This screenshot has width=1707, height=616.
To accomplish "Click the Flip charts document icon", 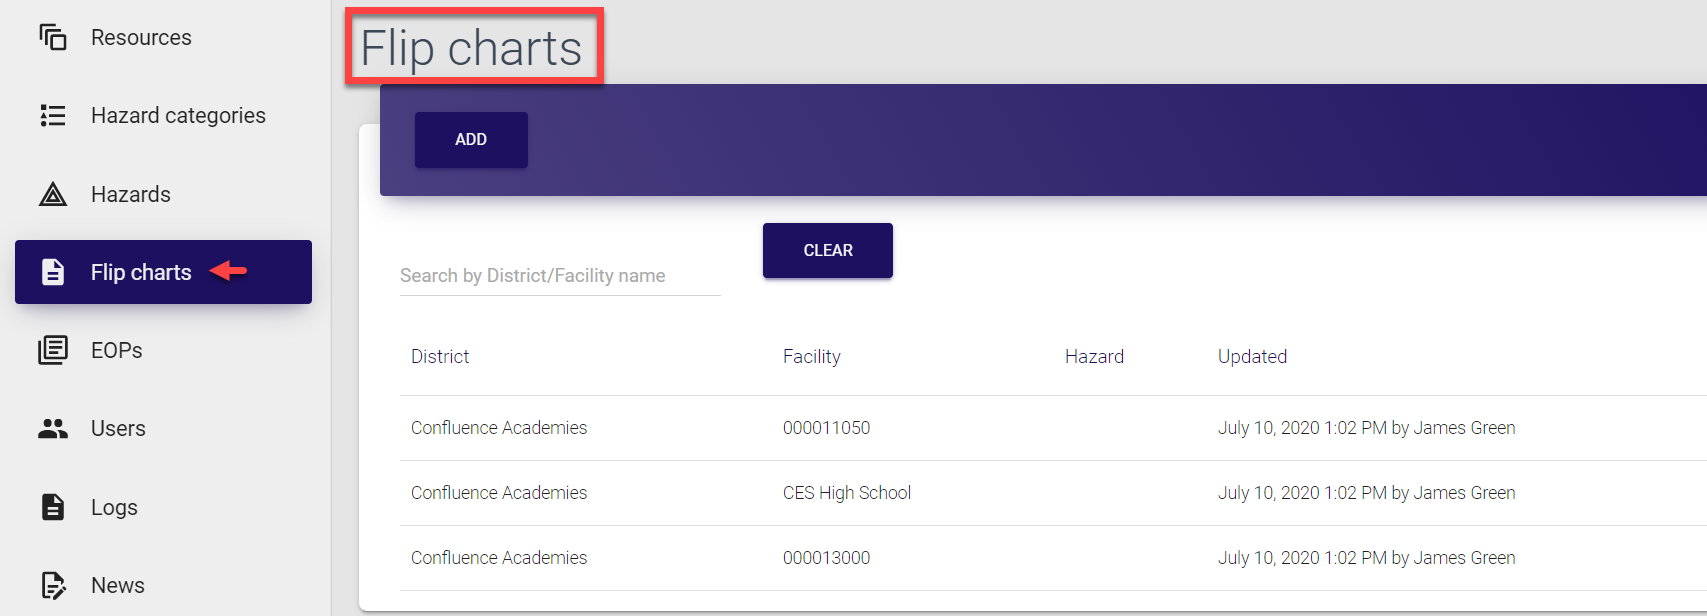I will 53,272.
